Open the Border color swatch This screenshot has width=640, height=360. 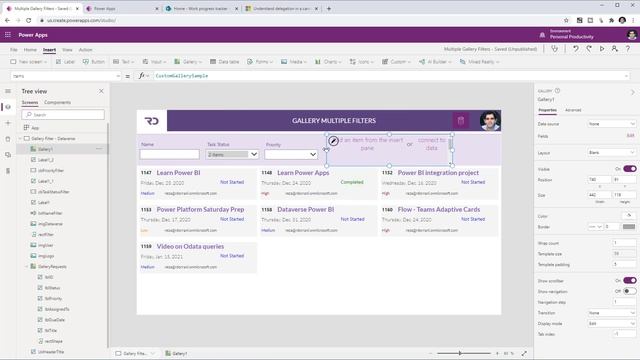[x=629, y=227]
